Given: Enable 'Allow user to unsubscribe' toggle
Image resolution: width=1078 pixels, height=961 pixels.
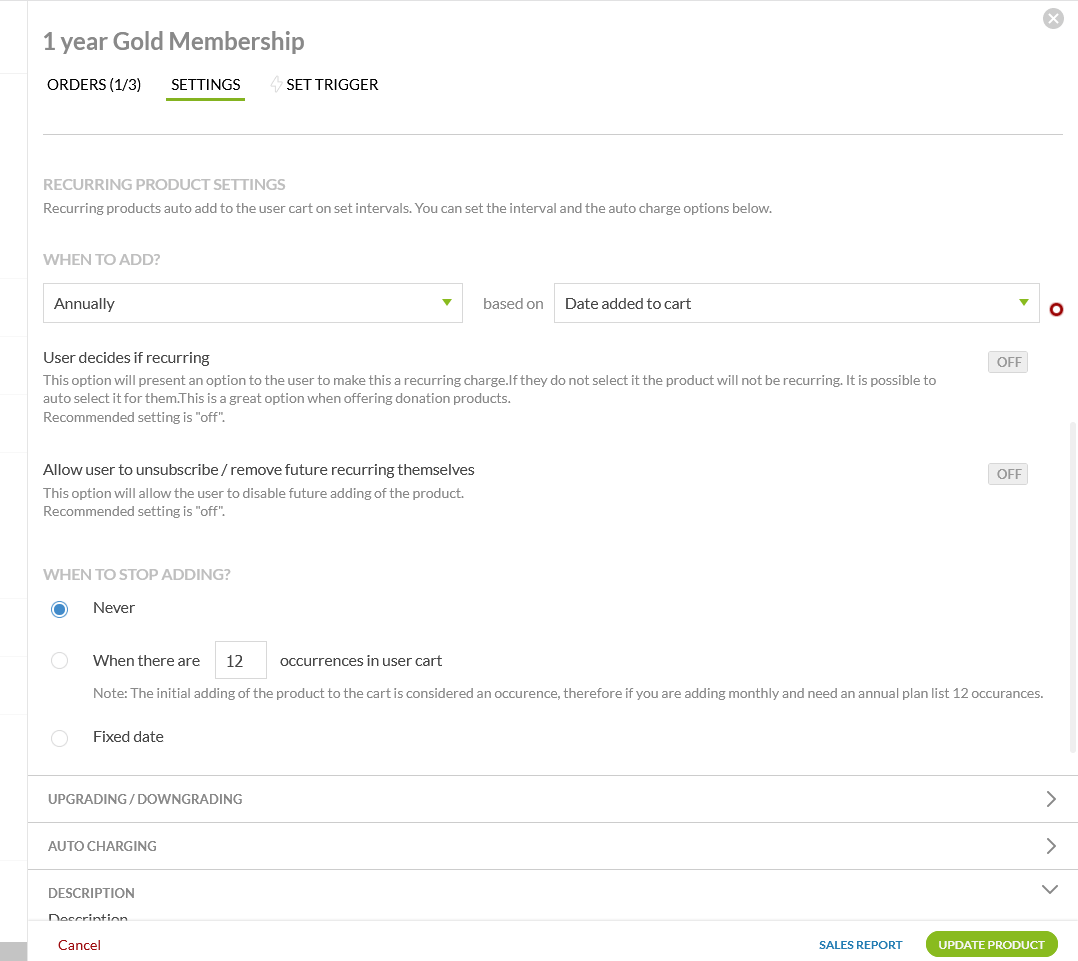Looking at the screenshot, I should pyautogui.click(x=1008, y=474).
